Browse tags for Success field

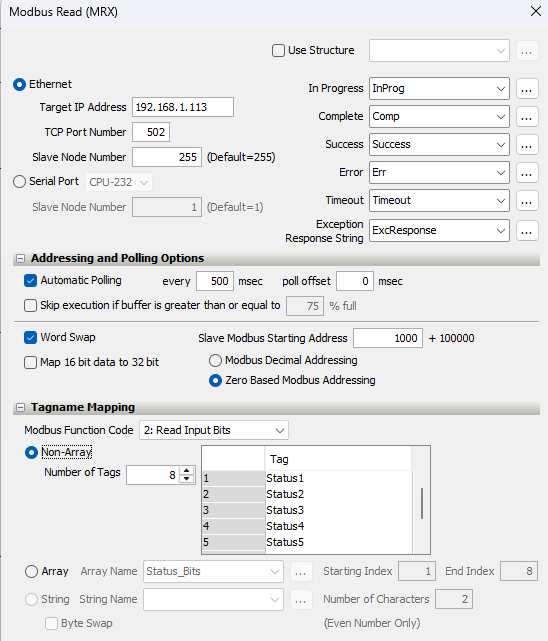pyautogui.click(x=527, y=145)
